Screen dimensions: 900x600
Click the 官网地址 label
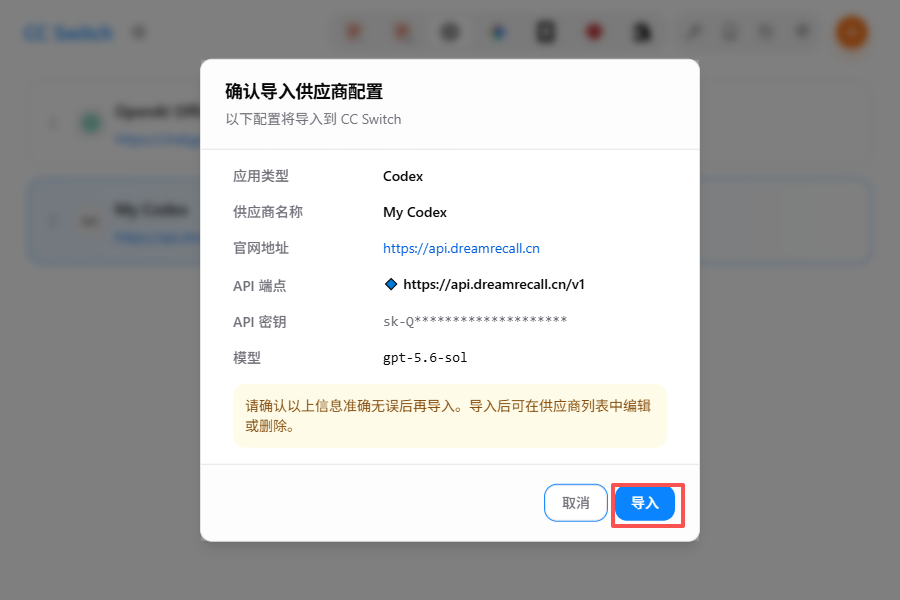coord(261,248)
